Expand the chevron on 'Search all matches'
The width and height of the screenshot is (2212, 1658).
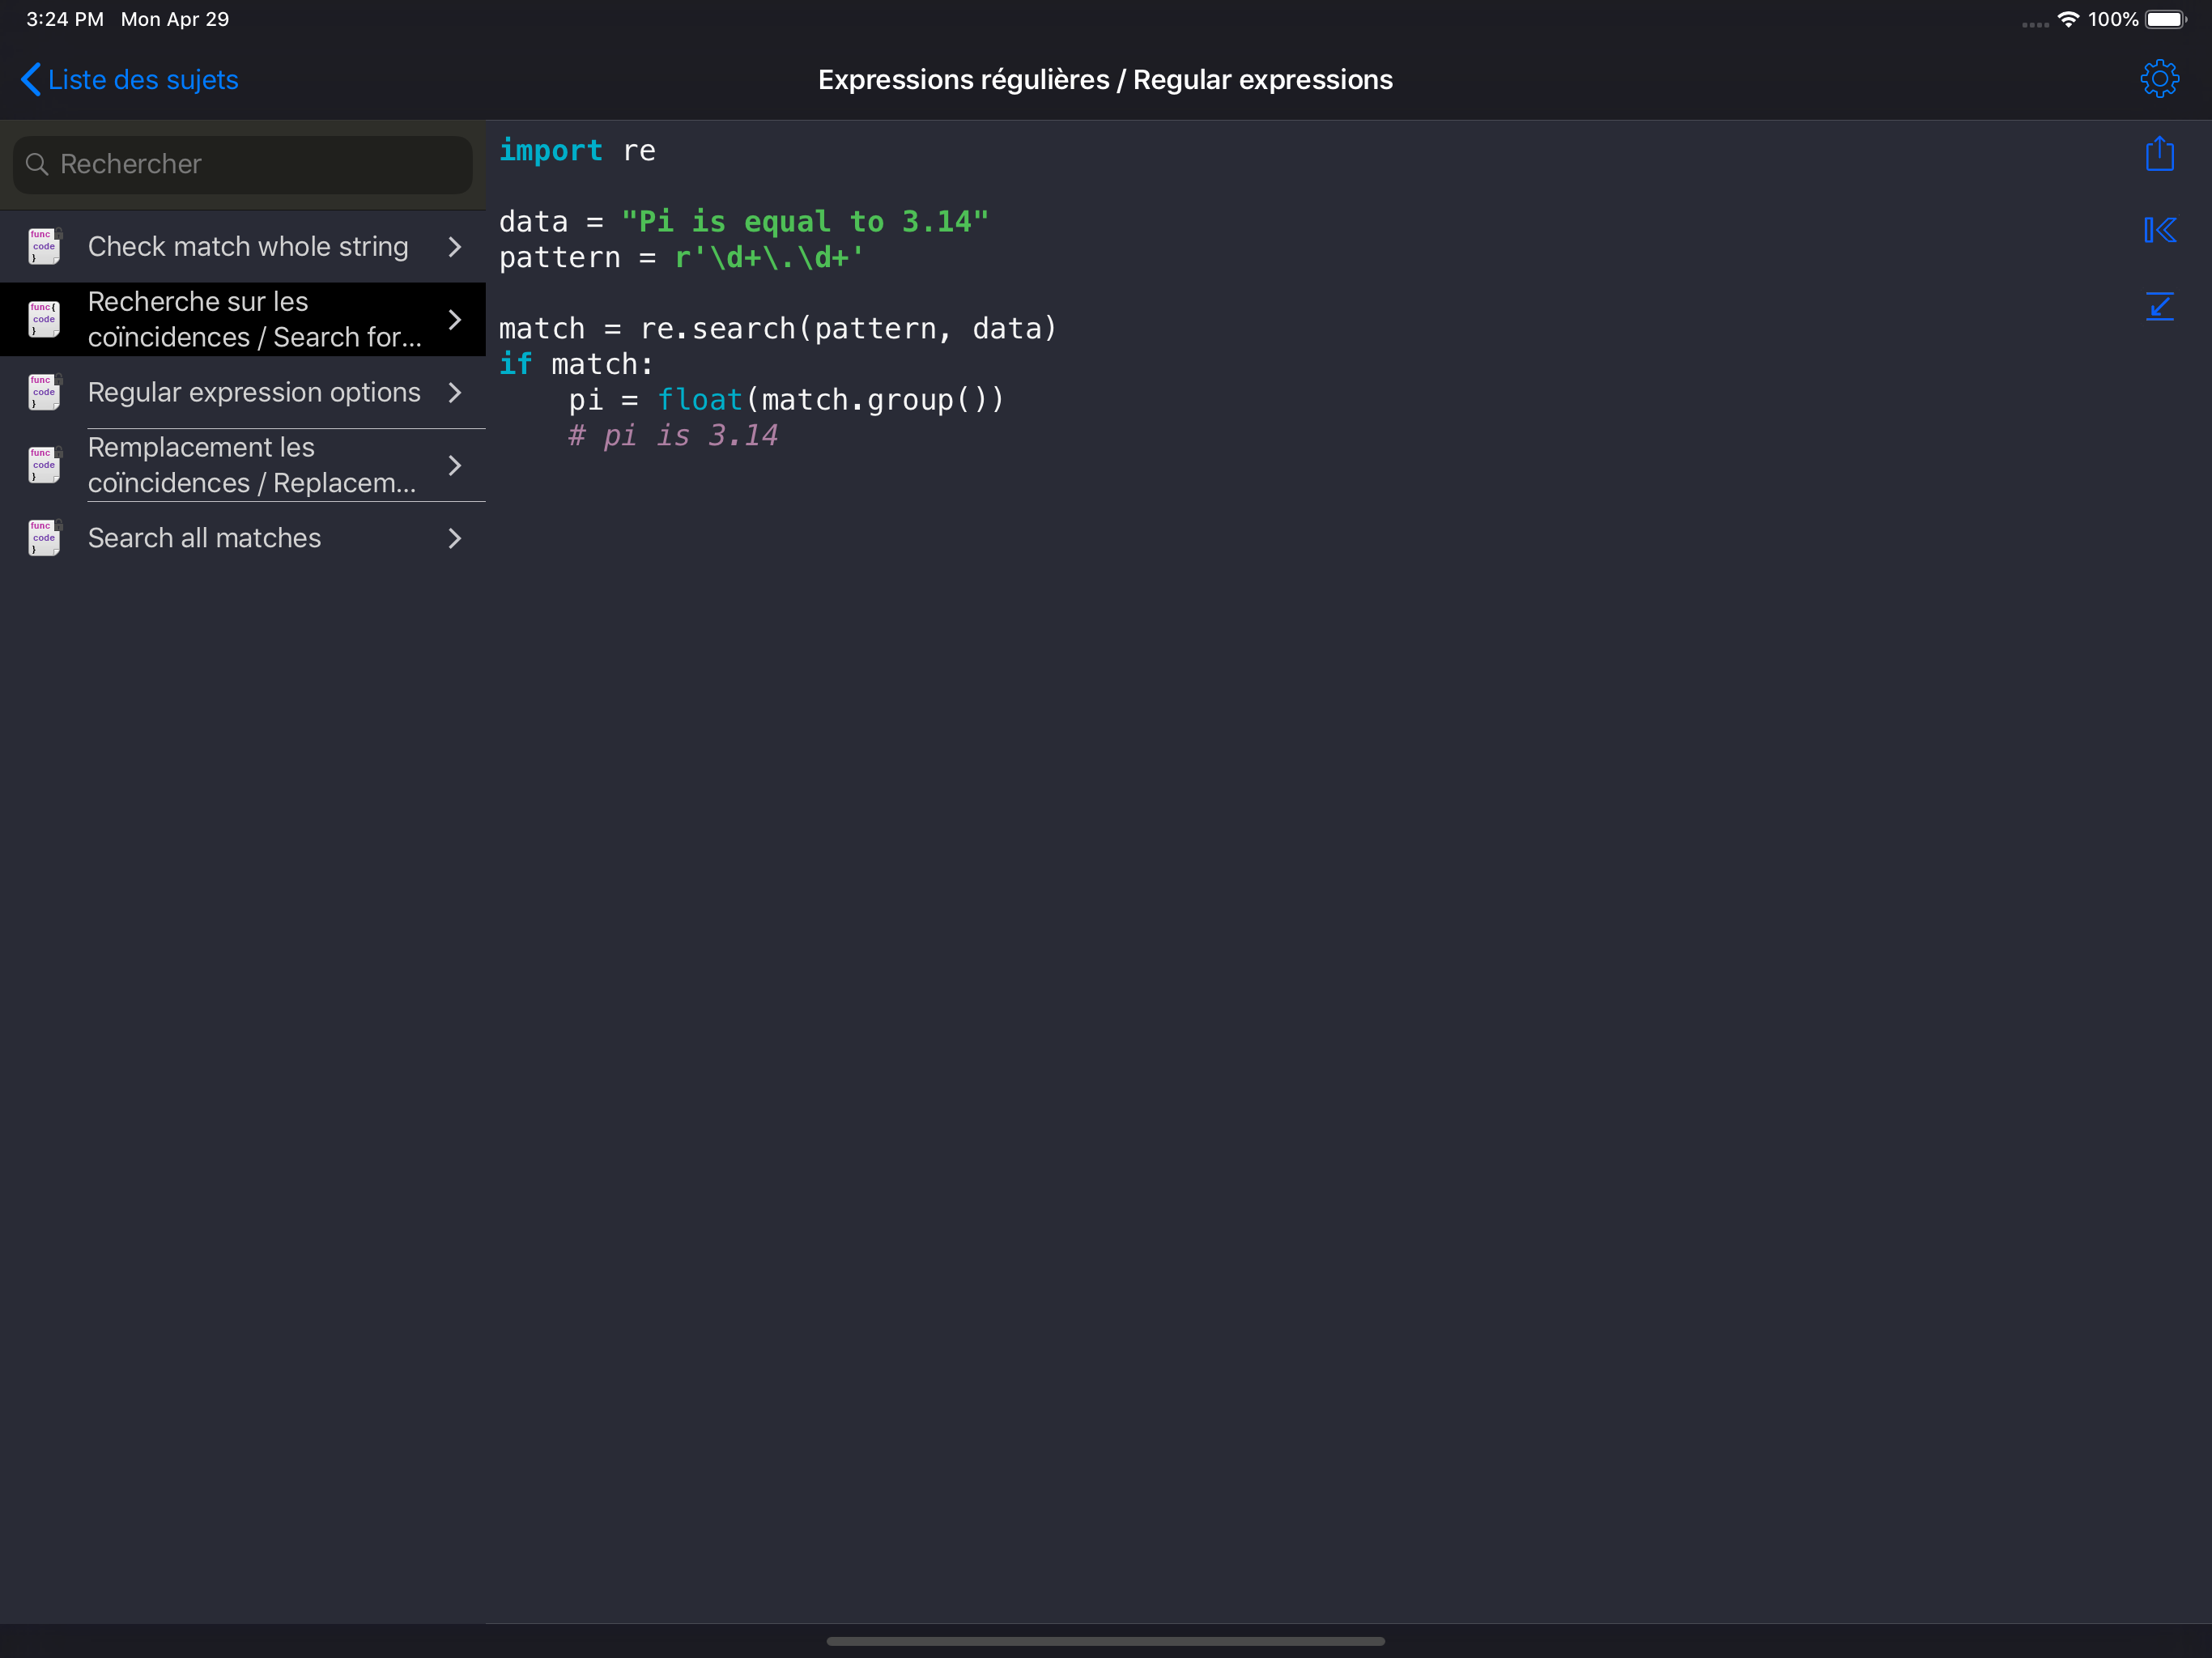click(455, 537)
